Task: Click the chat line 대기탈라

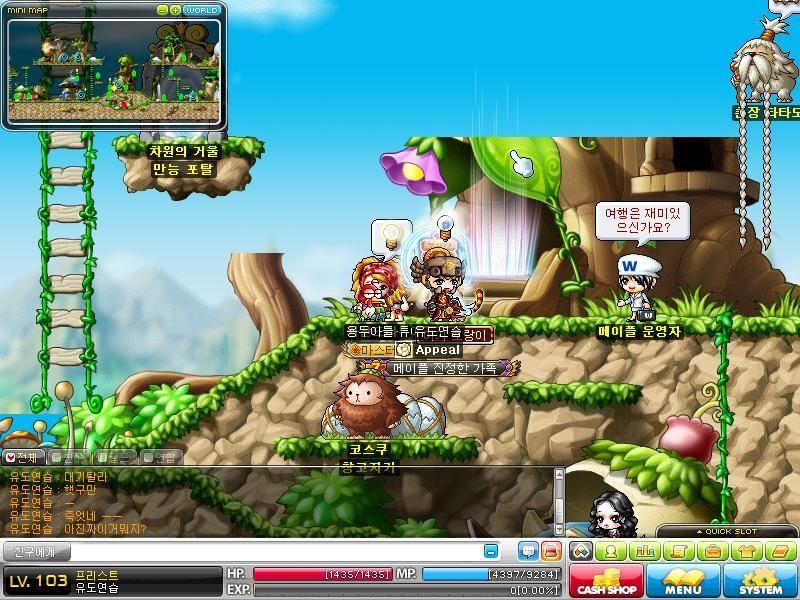Action: tap(59, 477)
